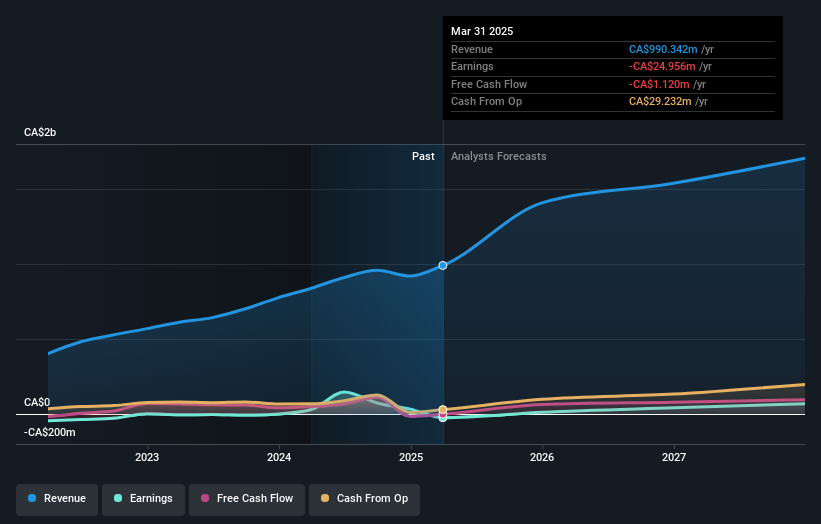Toggle the Revenue series legend button
821x524 pixels.
(57, 499)
